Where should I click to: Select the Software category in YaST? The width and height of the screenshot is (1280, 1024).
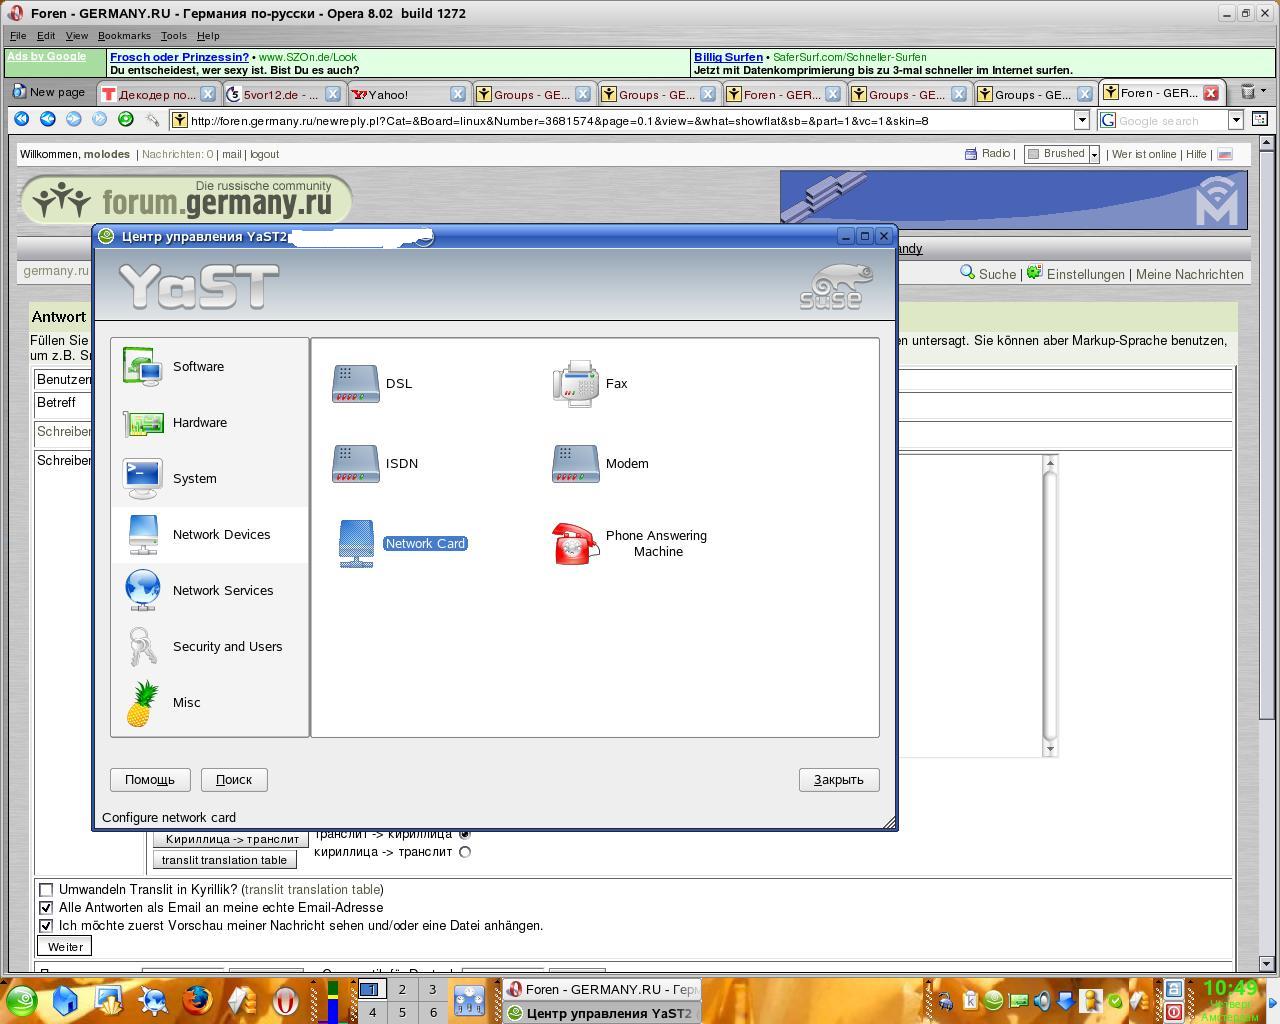click(x=209, y=366)
